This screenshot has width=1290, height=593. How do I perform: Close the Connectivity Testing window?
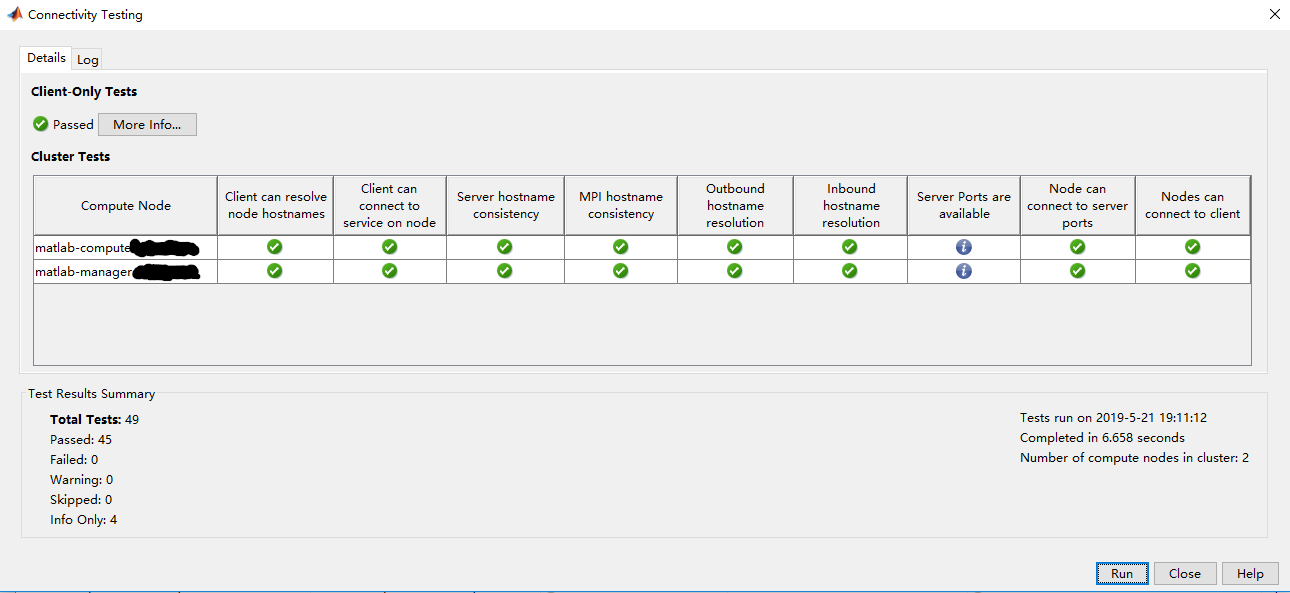[1274, 15]
